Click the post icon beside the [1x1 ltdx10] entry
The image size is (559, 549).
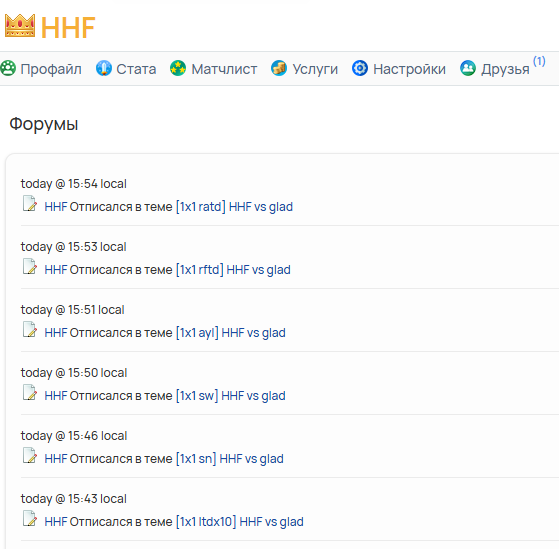(30, 519)
